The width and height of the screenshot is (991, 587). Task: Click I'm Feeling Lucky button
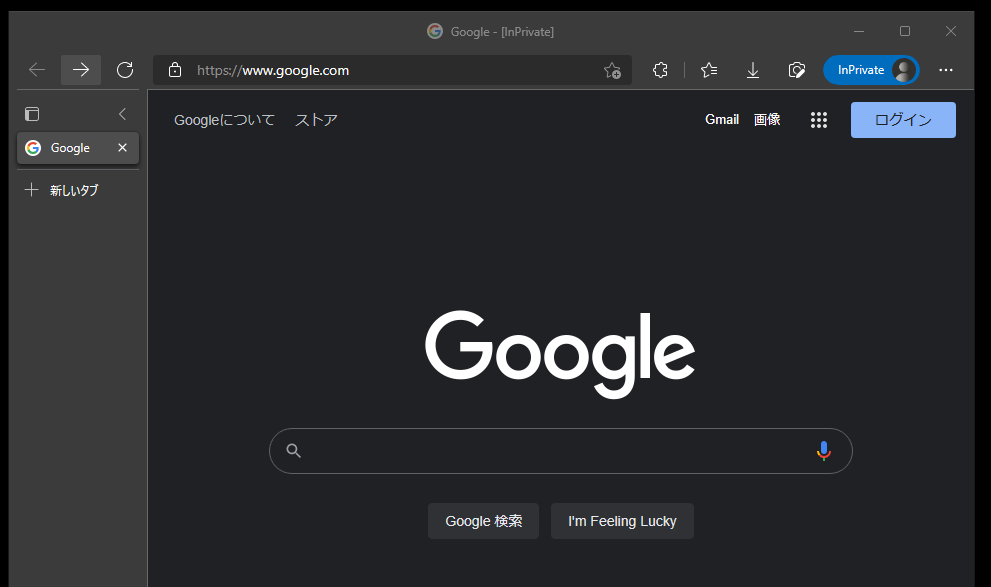(x=622, y=521)
